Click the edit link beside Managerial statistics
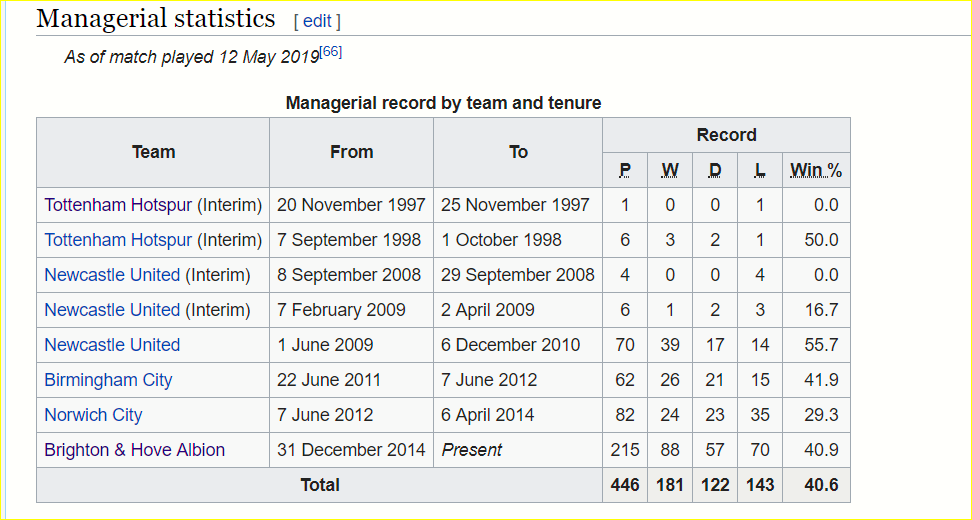The image size is (972, 520). coord(317,22)
